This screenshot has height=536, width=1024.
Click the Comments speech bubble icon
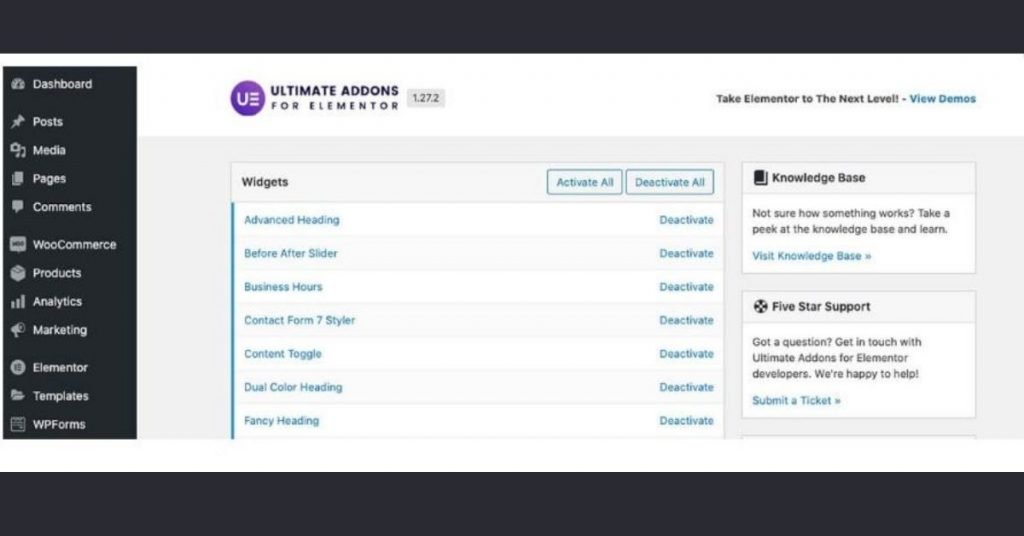pyautogui.click(x=18, y=207)
